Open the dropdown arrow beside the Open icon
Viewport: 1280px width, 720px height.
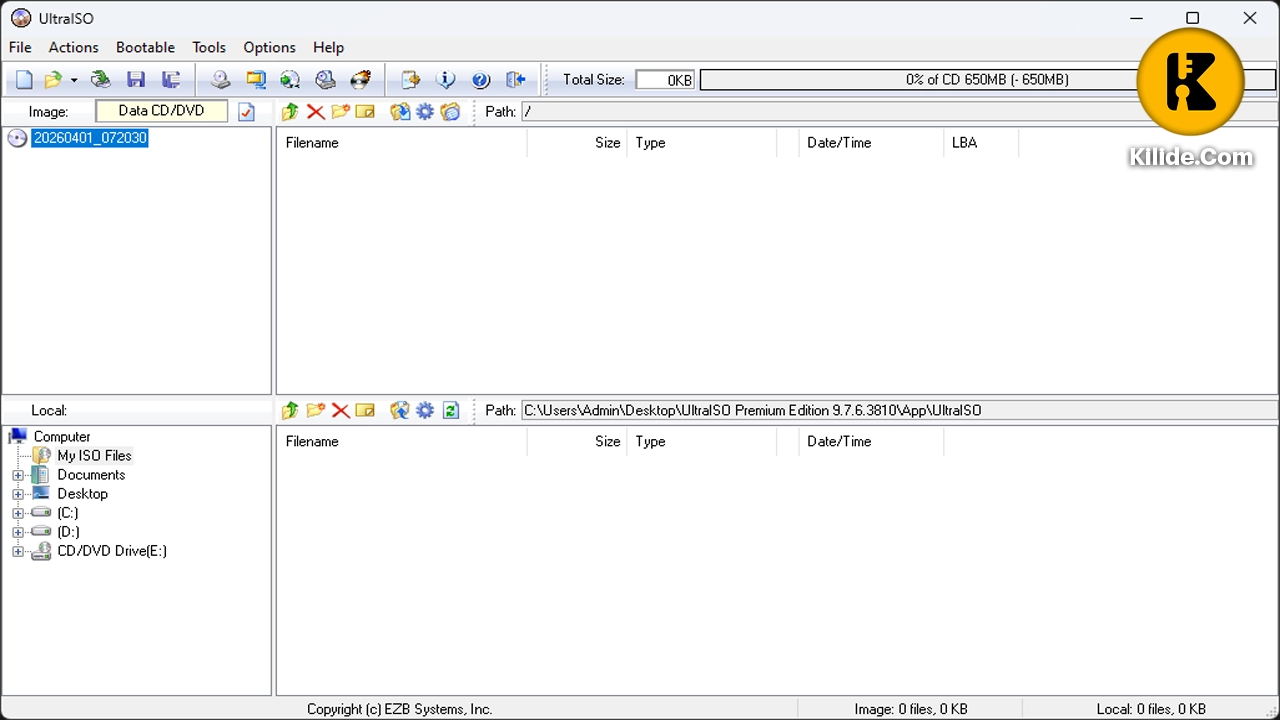click(x=73, y=80)
